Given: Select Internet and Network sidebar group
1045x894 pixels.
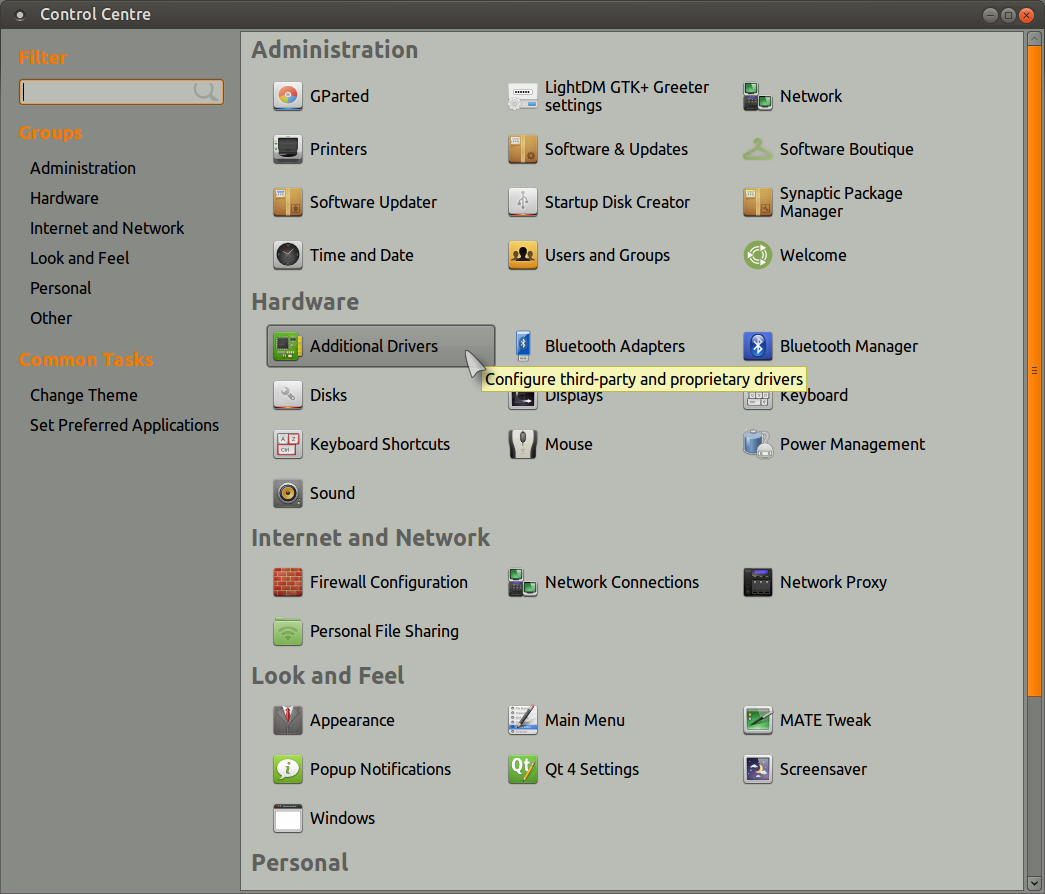Looking at the screenshot, I should pyautogui.click(x=107, y=228).
